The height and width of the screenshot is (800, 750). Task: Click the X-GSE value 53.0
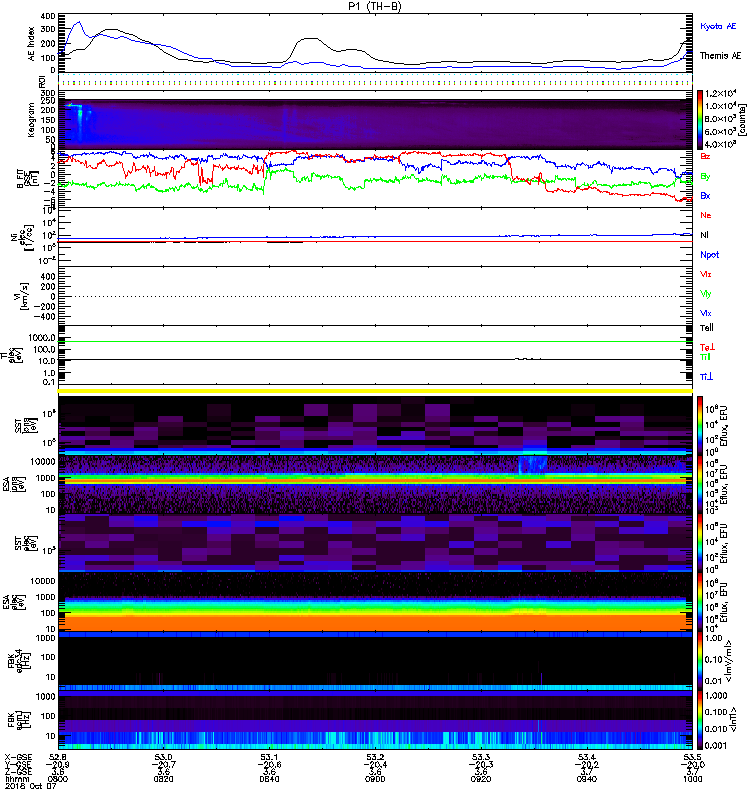tap(163, 757)
